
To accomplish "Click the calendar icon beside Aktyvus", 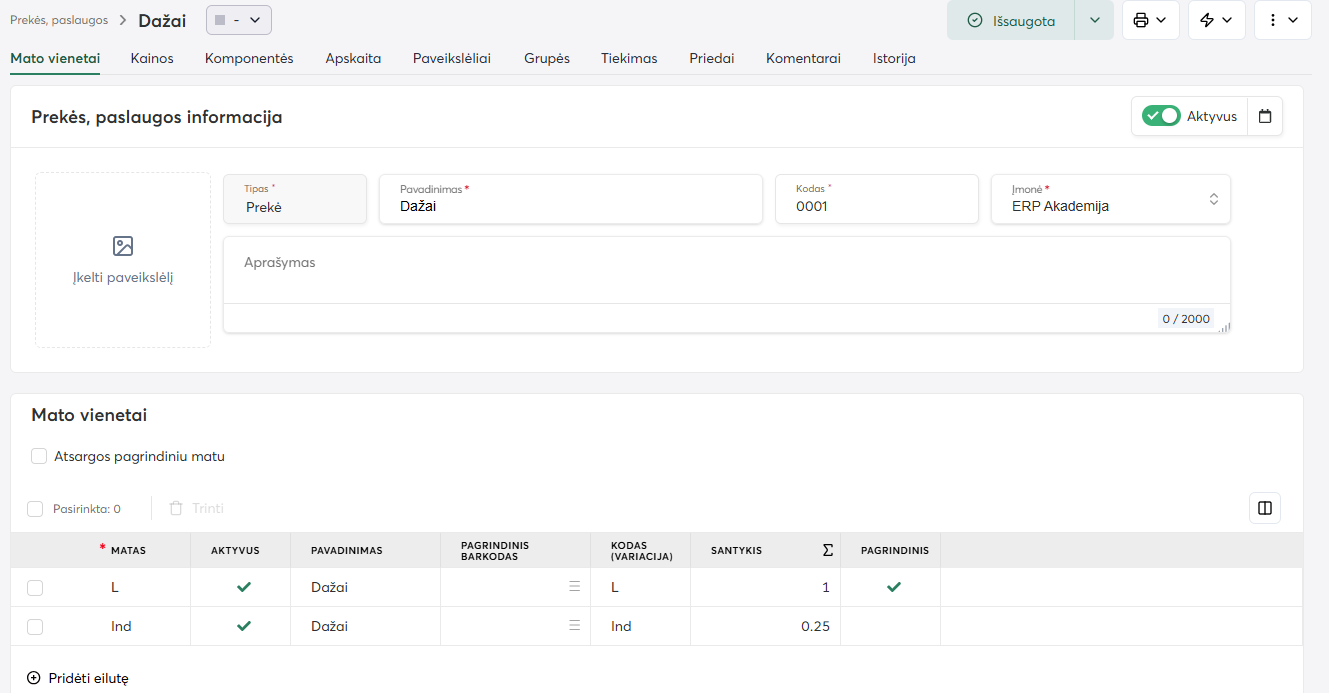I will pyautogui.click(x=1265, y=116).
